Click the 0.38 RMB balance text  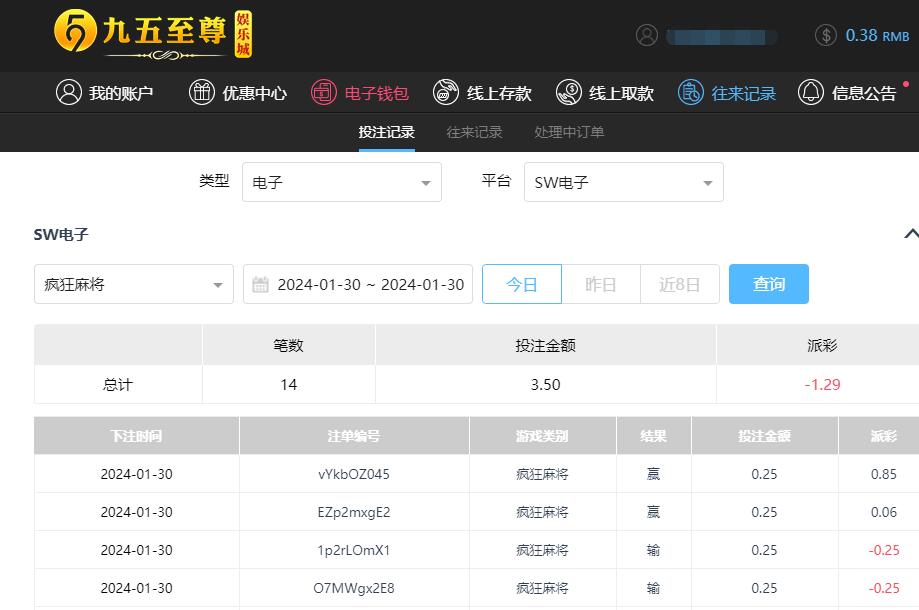[877, 35]
